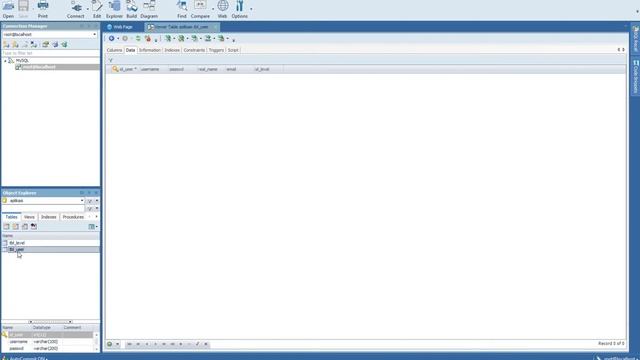The width and height of the screenshot is (640, 360).
Task: Open a file with the Open button
Action: coord(8,9)
